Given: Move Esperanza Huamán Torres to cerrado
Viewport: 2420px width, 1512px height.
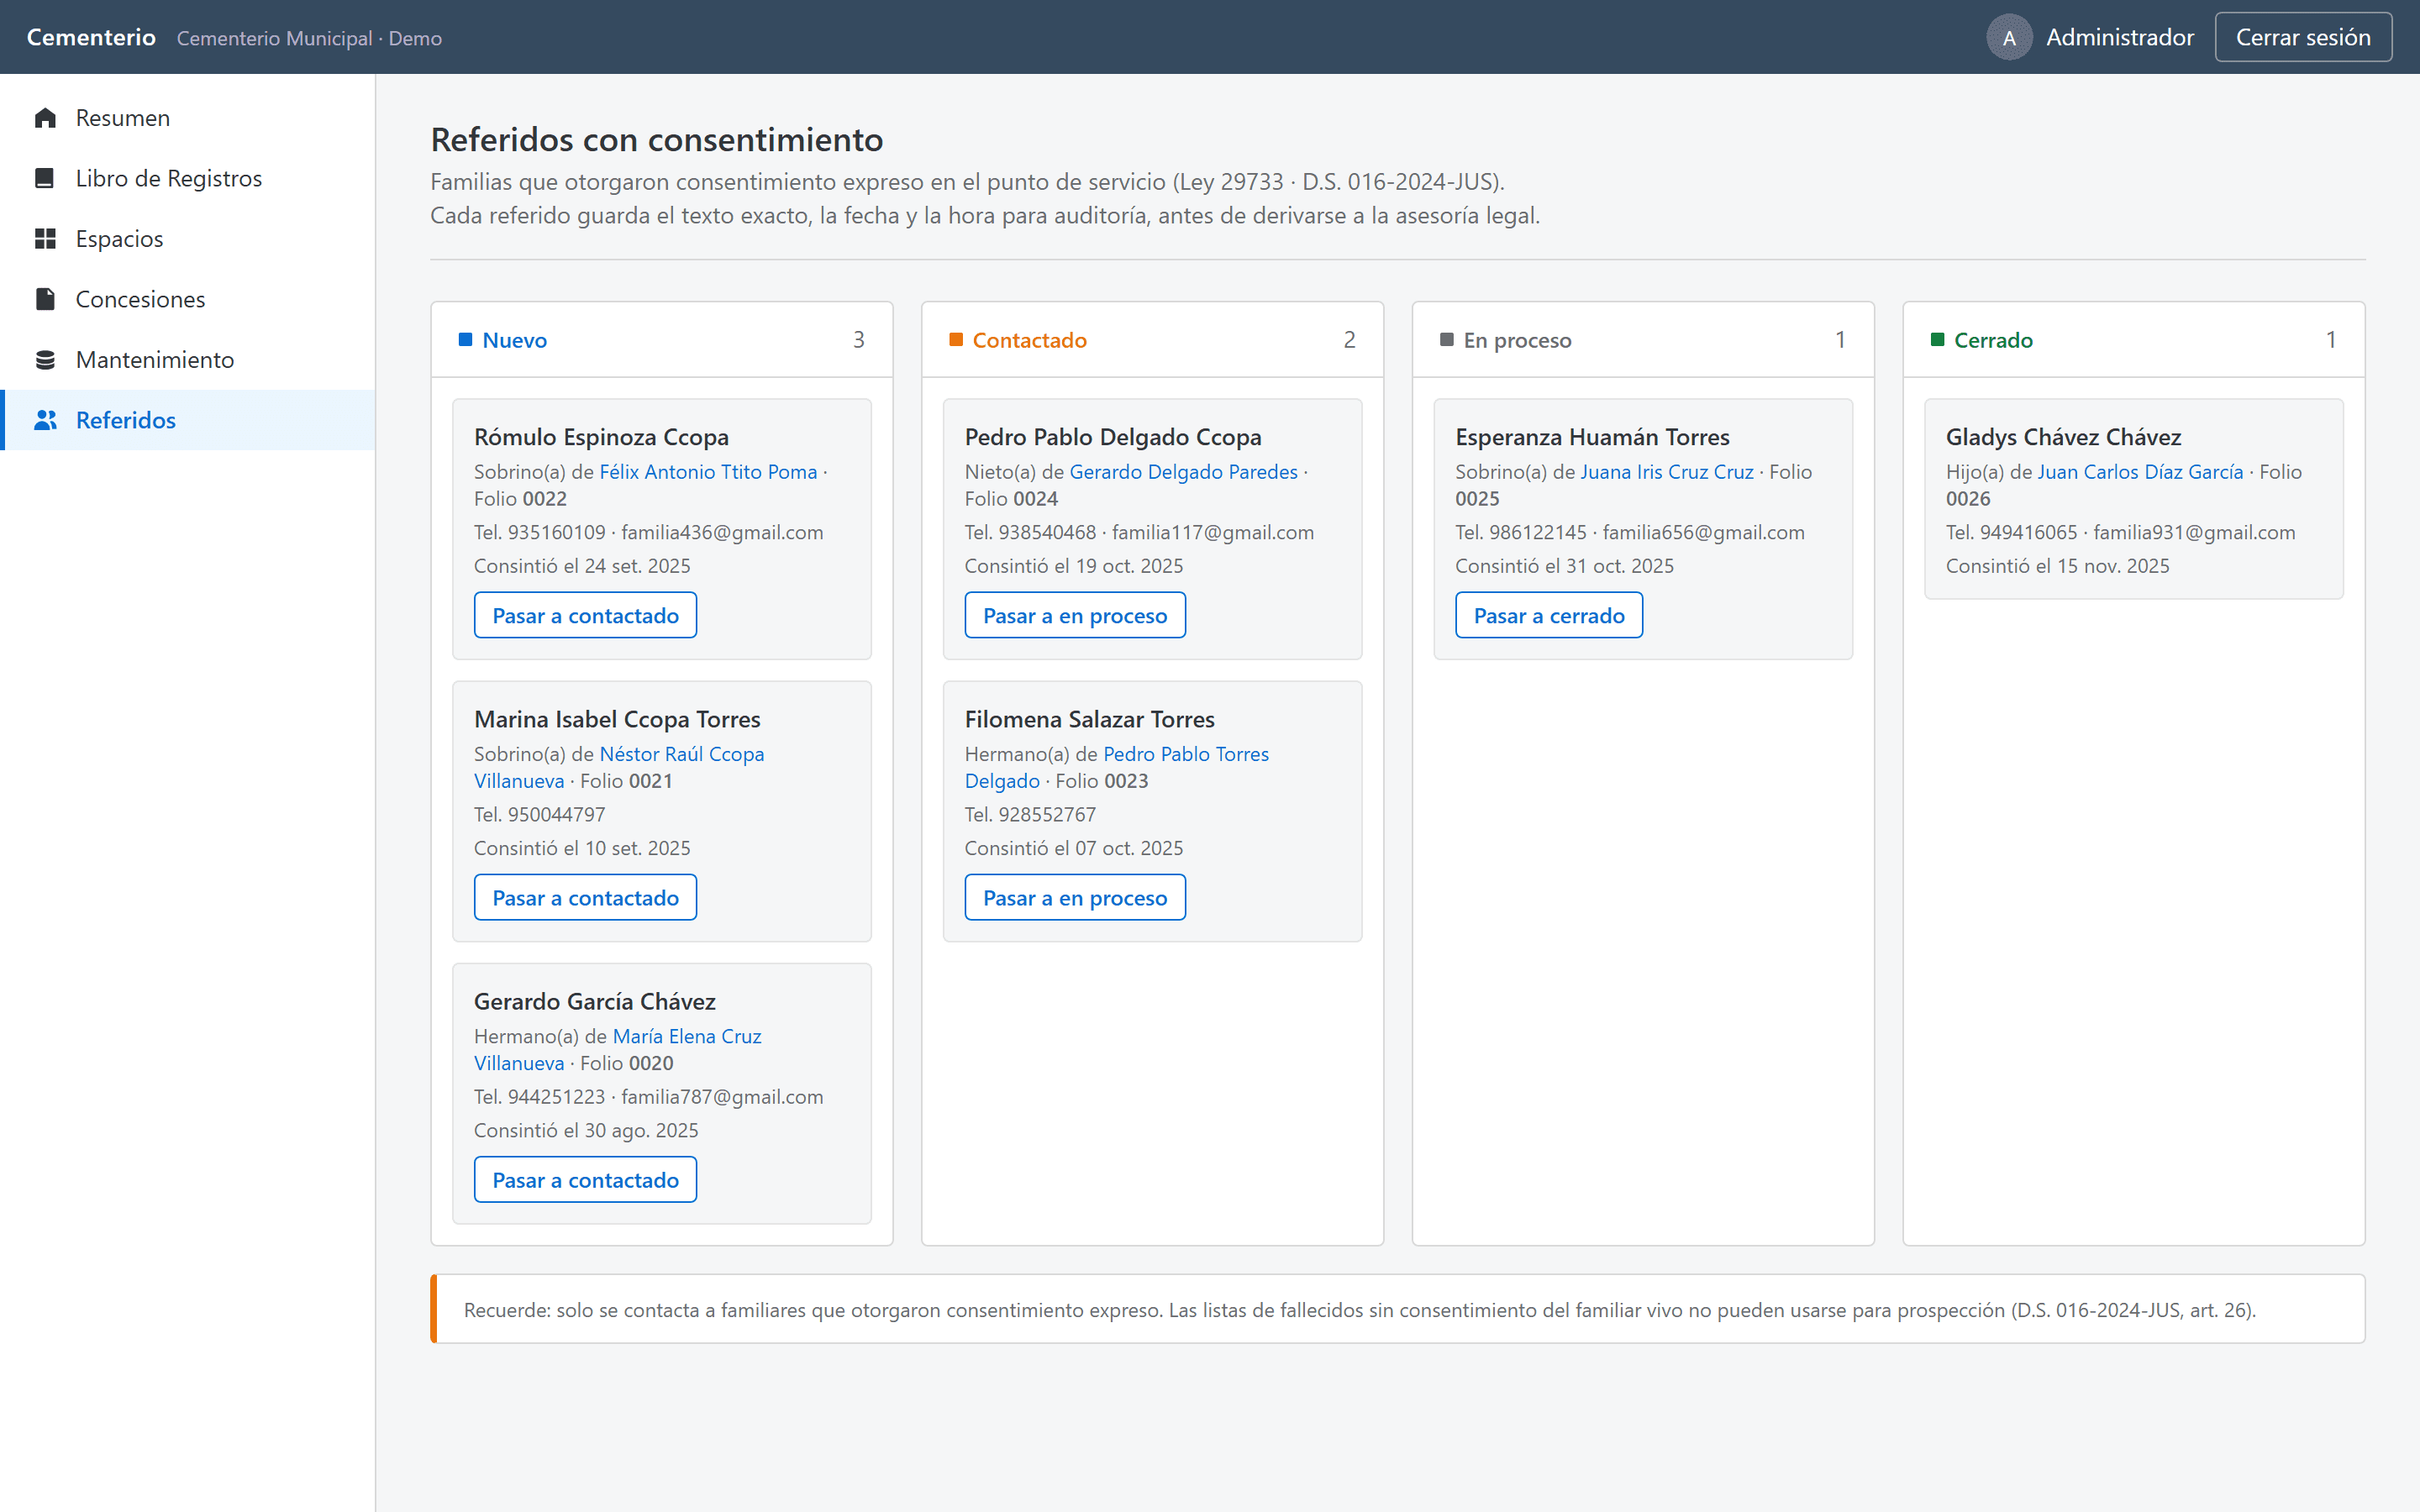Looking at the screenshot, I should click(1549, 615).
